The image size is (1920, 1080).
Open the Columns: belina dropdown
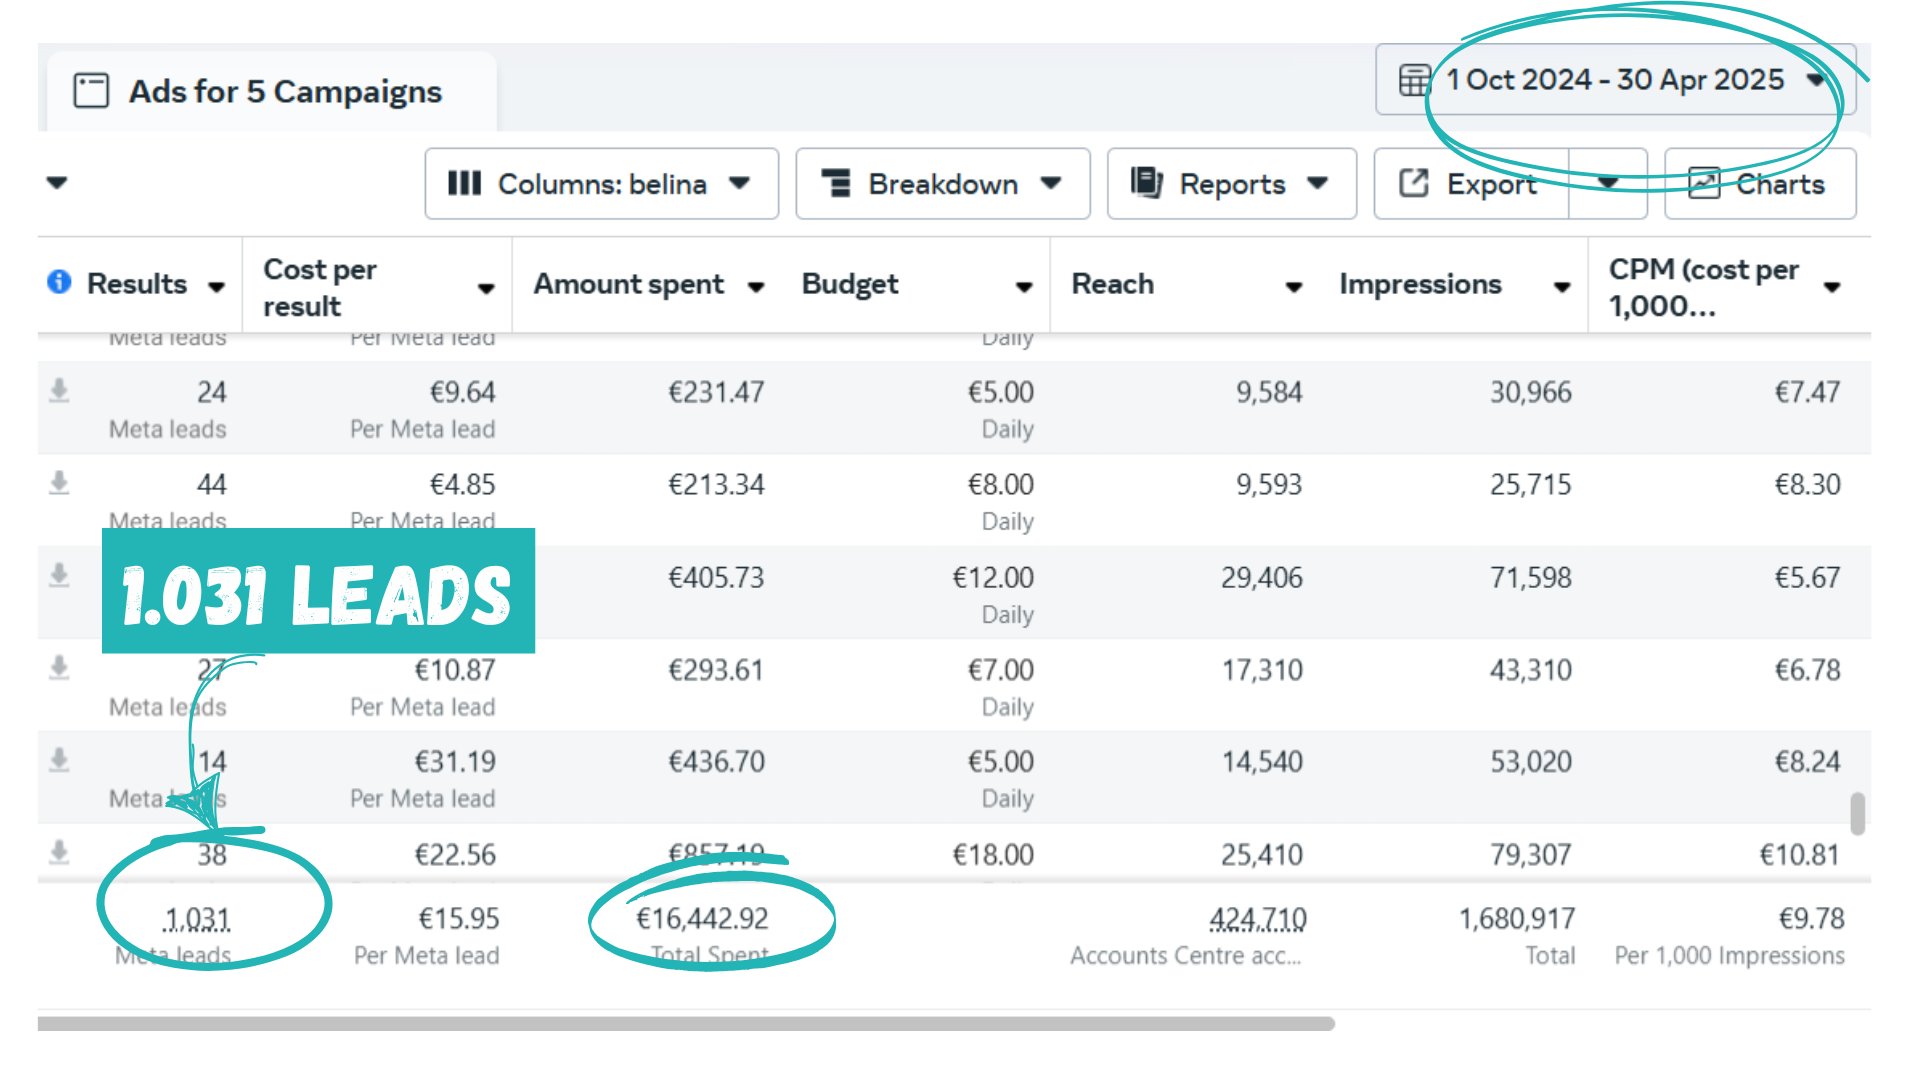tap(601, 184)
